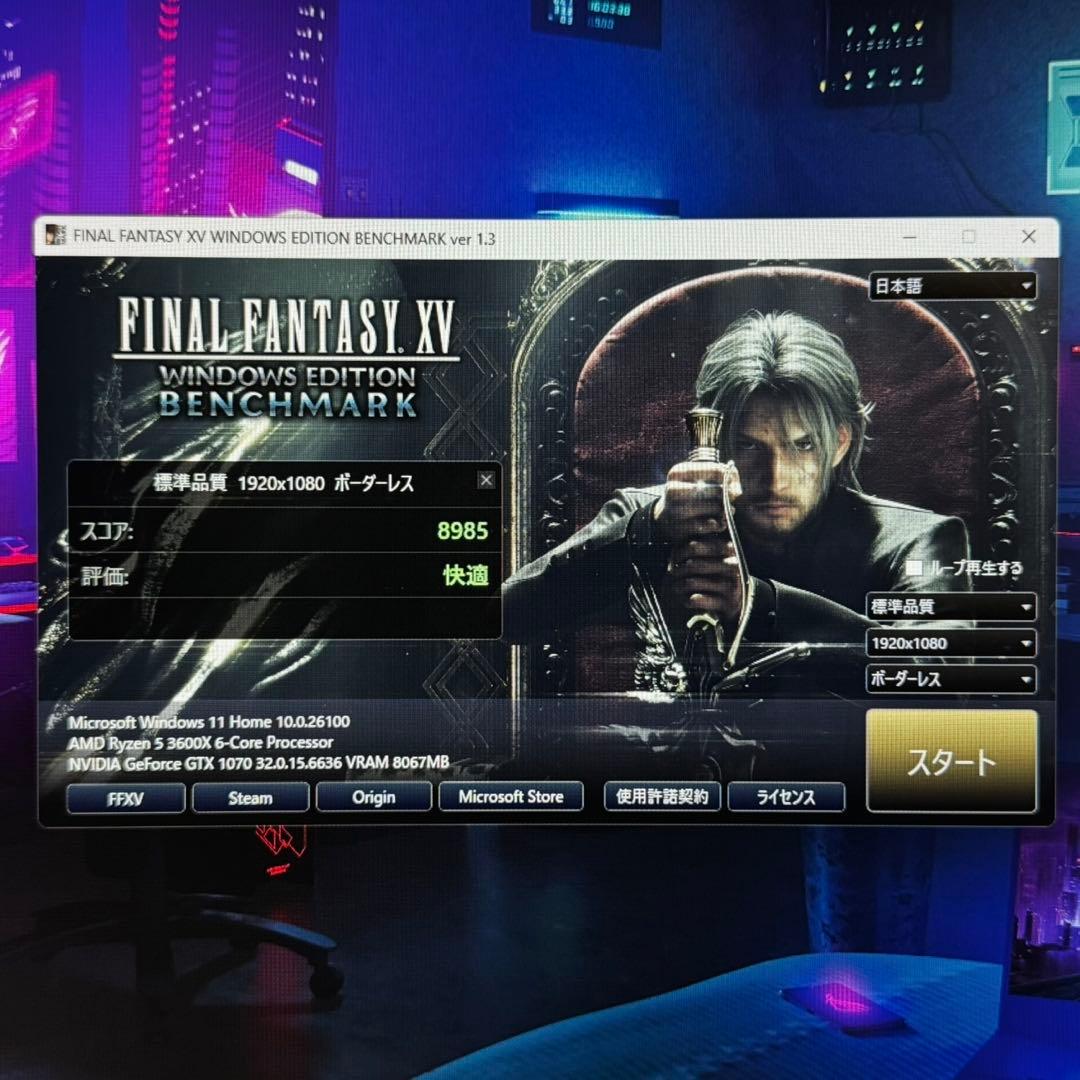Click the Microsoft Windows 11 Home line
The image size is (1080, 1080).
click(209, 722)
